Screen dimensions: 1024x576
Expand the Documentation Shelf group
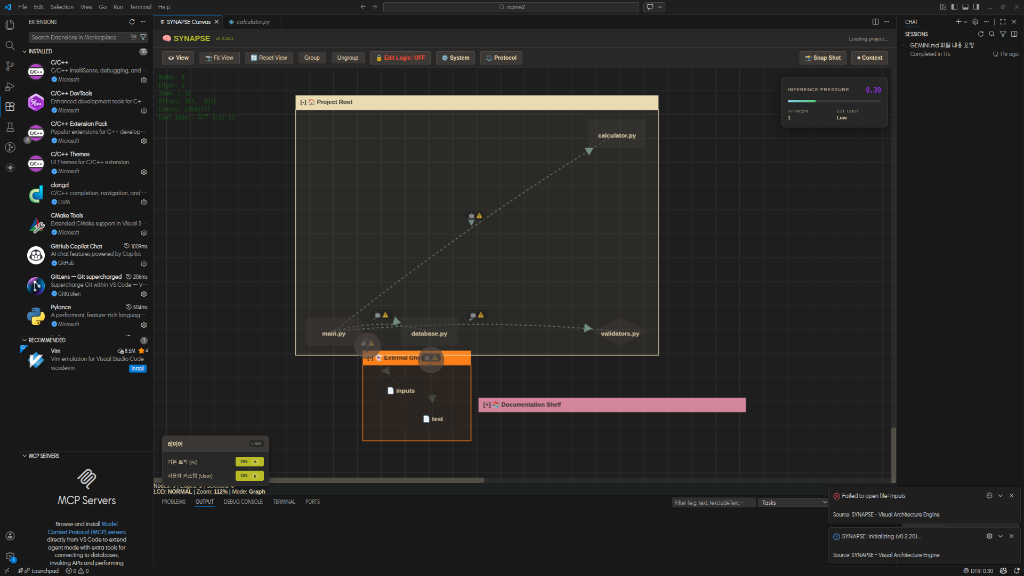pos(486,405)
